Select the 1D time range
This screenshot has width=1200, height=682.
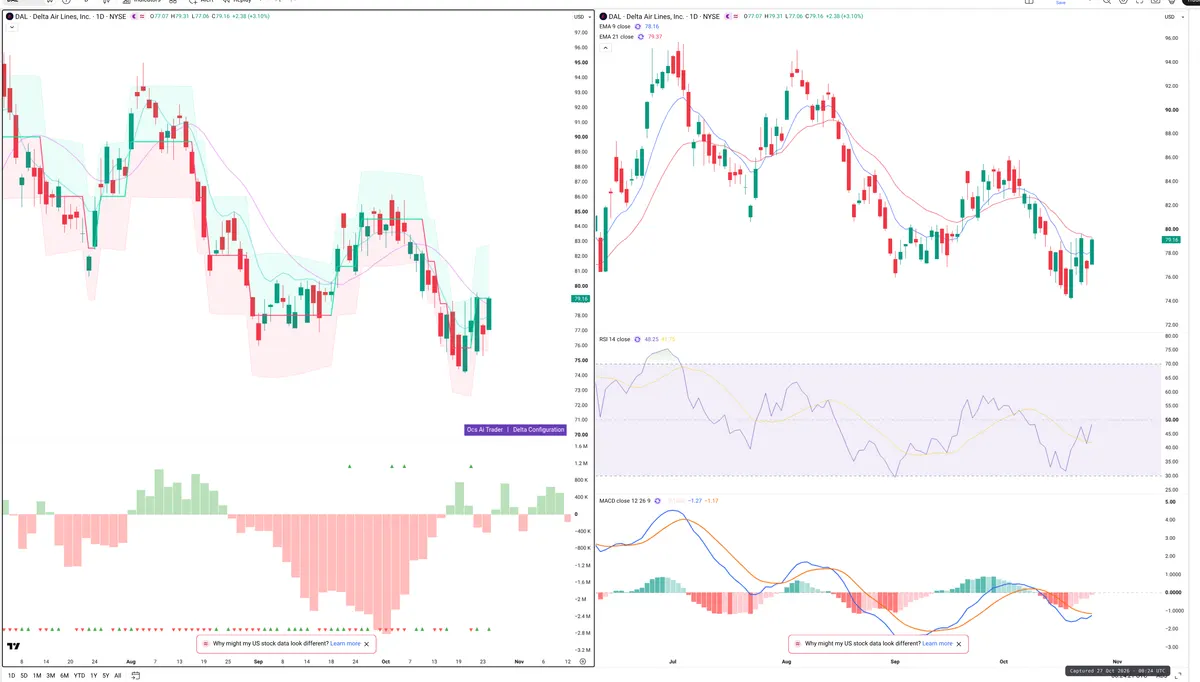pyautogui.click(x=11, y=676)
